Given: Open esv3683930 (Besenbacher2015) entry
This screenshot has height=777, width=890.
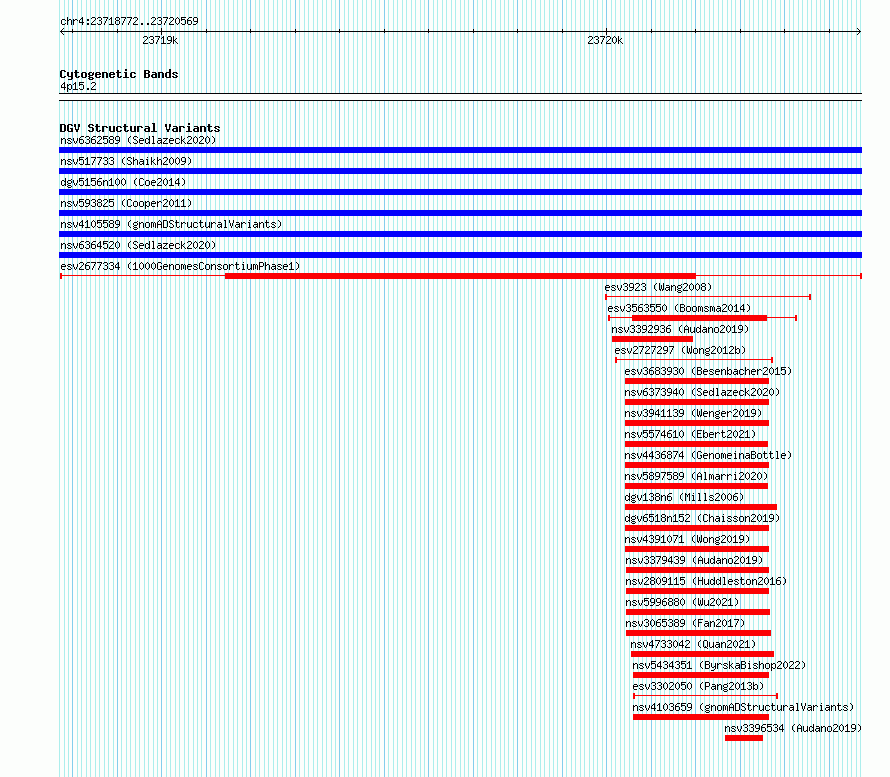Looking at the screenshot, I should coord(708,371).
